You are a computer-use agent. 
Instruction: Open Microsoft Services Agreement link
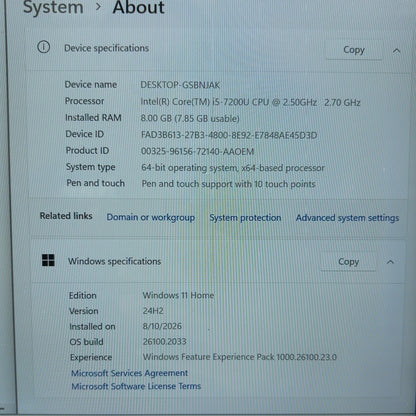130,373
